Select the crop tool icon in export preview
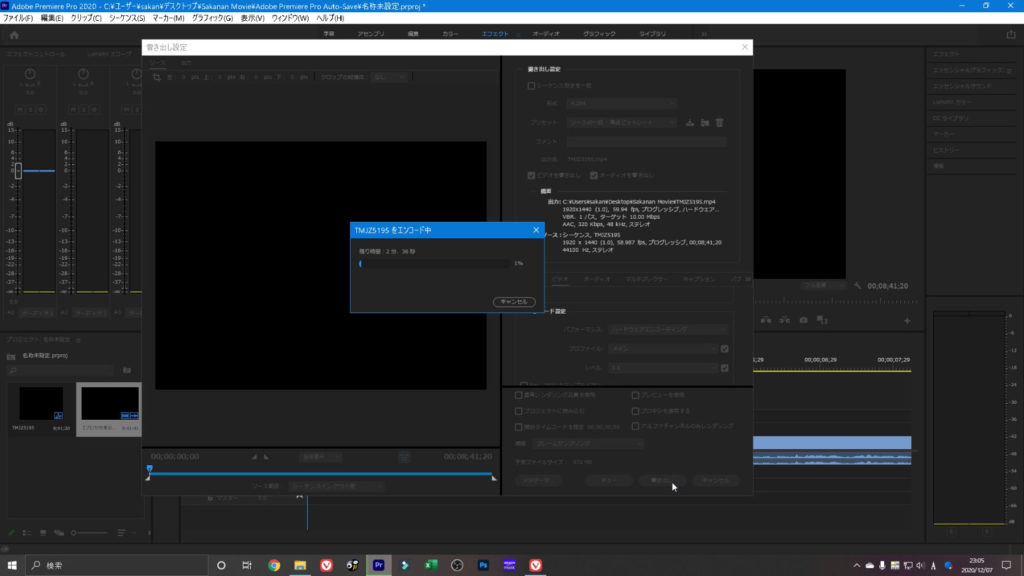This screenshot has height=576, width=1024. pos(156,77)
